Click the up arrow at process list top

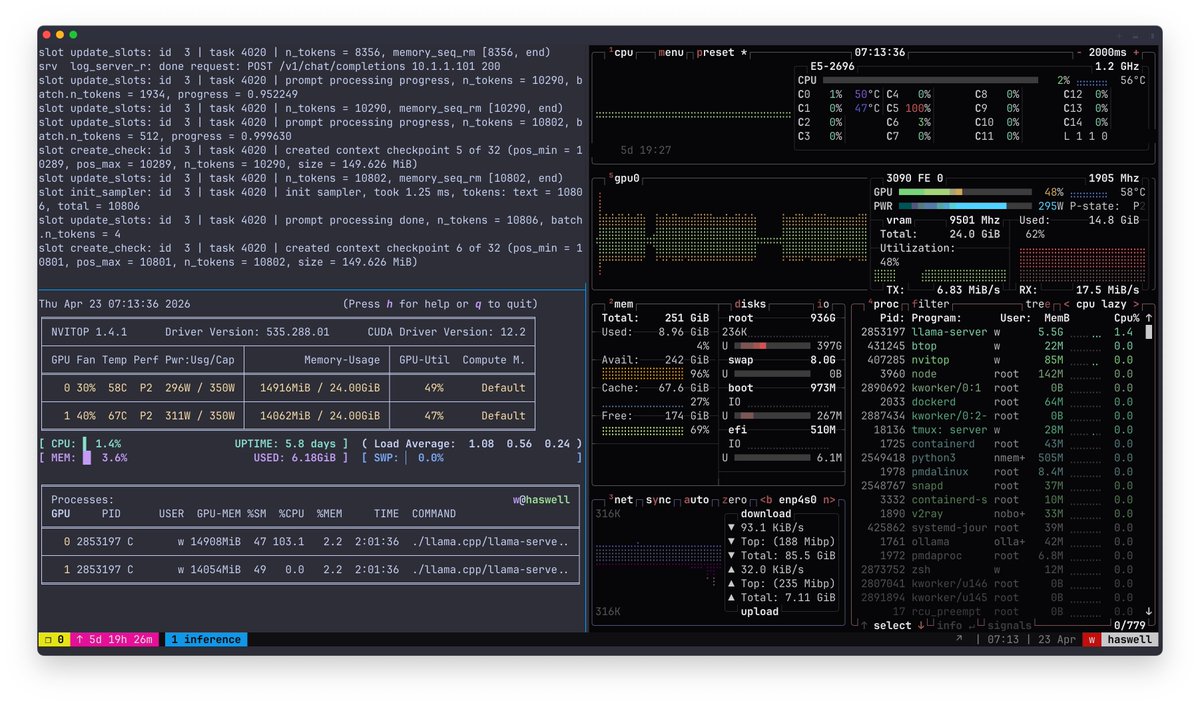1148,318
